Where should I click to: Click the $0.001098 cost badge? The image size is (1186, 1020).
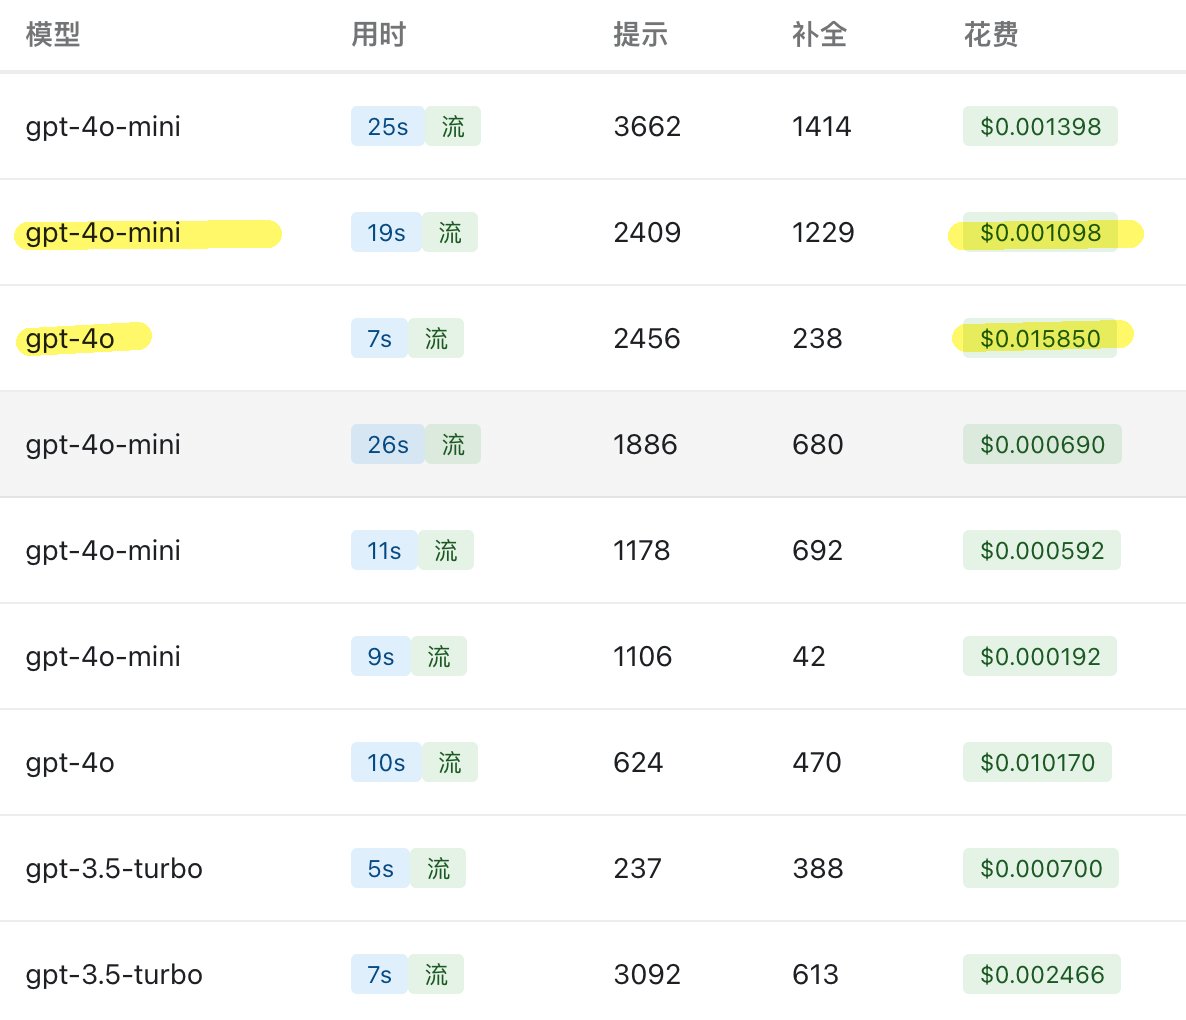pyautogui.click(x=1040, y=232)
